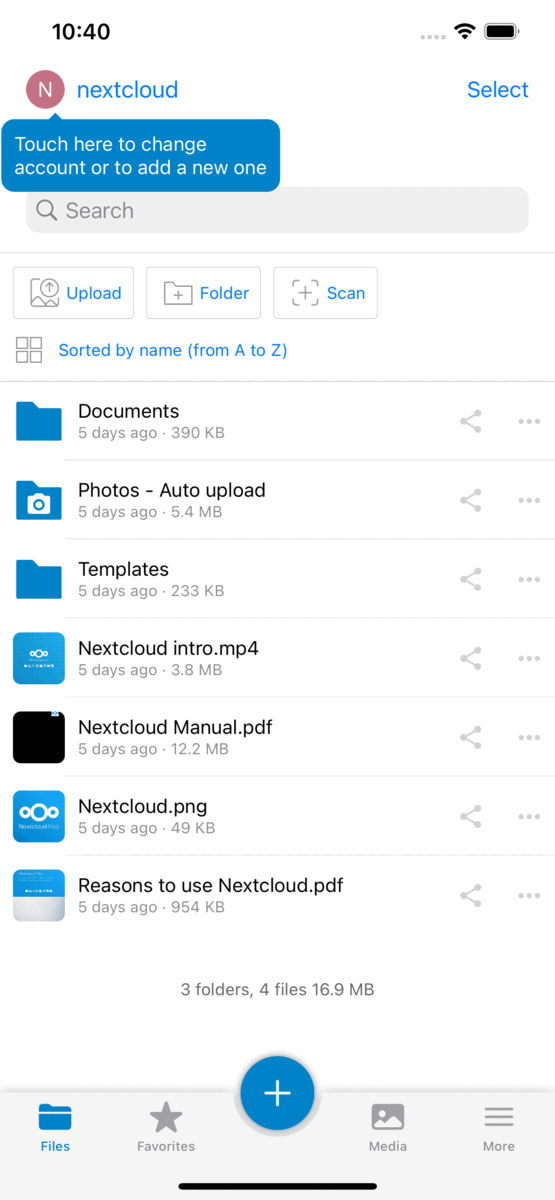Screen dimensions: 555x1200
Task: Share the Nextcloud.png file
Action: [471, 817]
